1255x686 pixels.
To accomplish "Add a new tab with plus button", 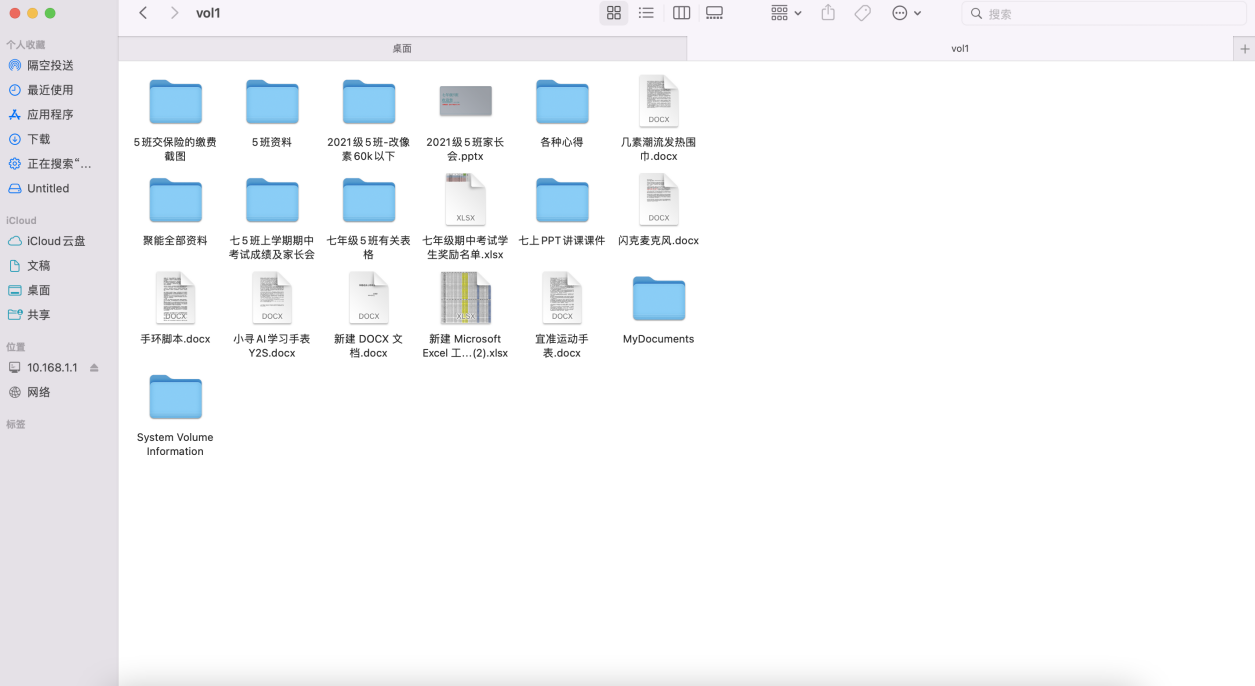I will pyautogui.click(x=1245, y=48).
